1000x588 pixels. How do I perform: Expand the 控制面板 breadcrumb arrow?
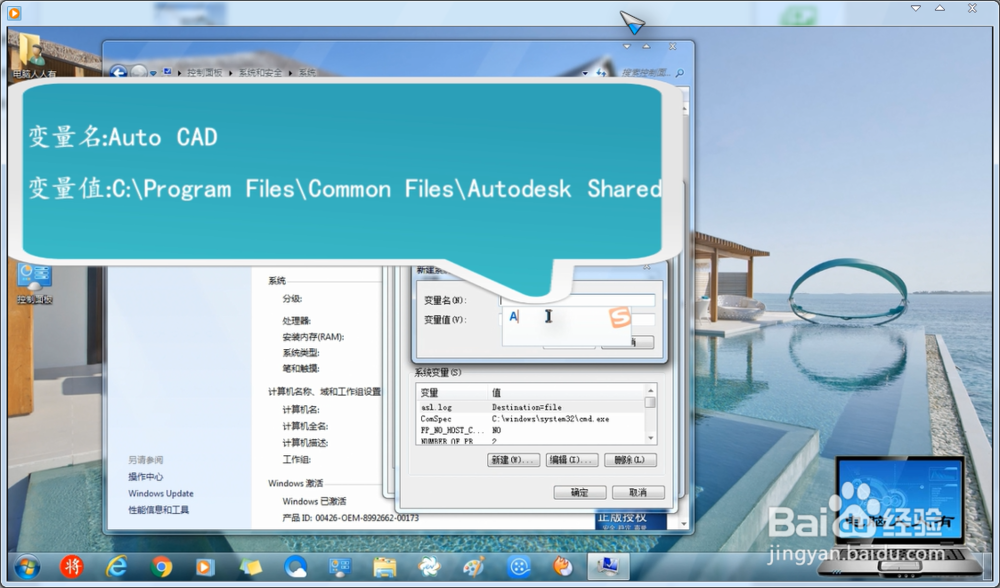230,73
